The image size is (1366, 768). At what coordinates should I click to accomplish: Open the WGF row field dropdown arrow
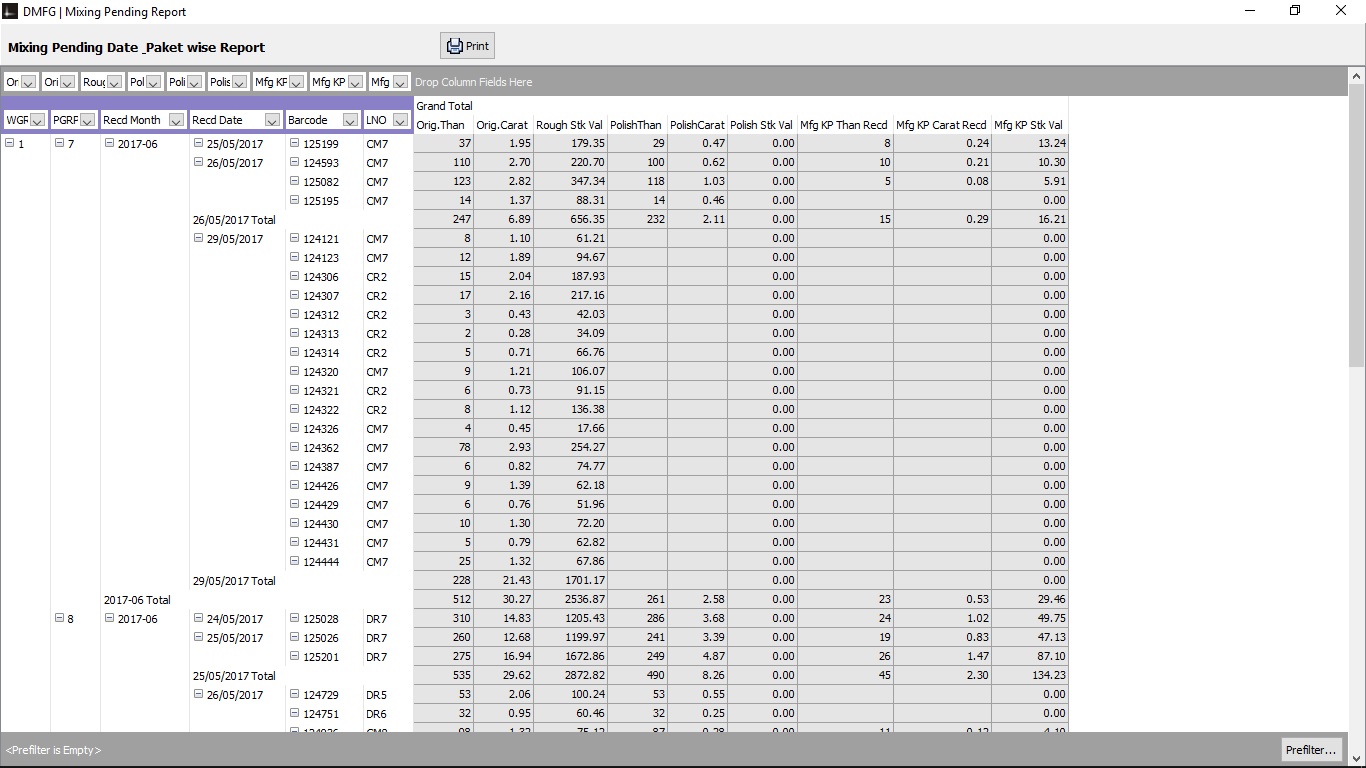coord(38,120)
